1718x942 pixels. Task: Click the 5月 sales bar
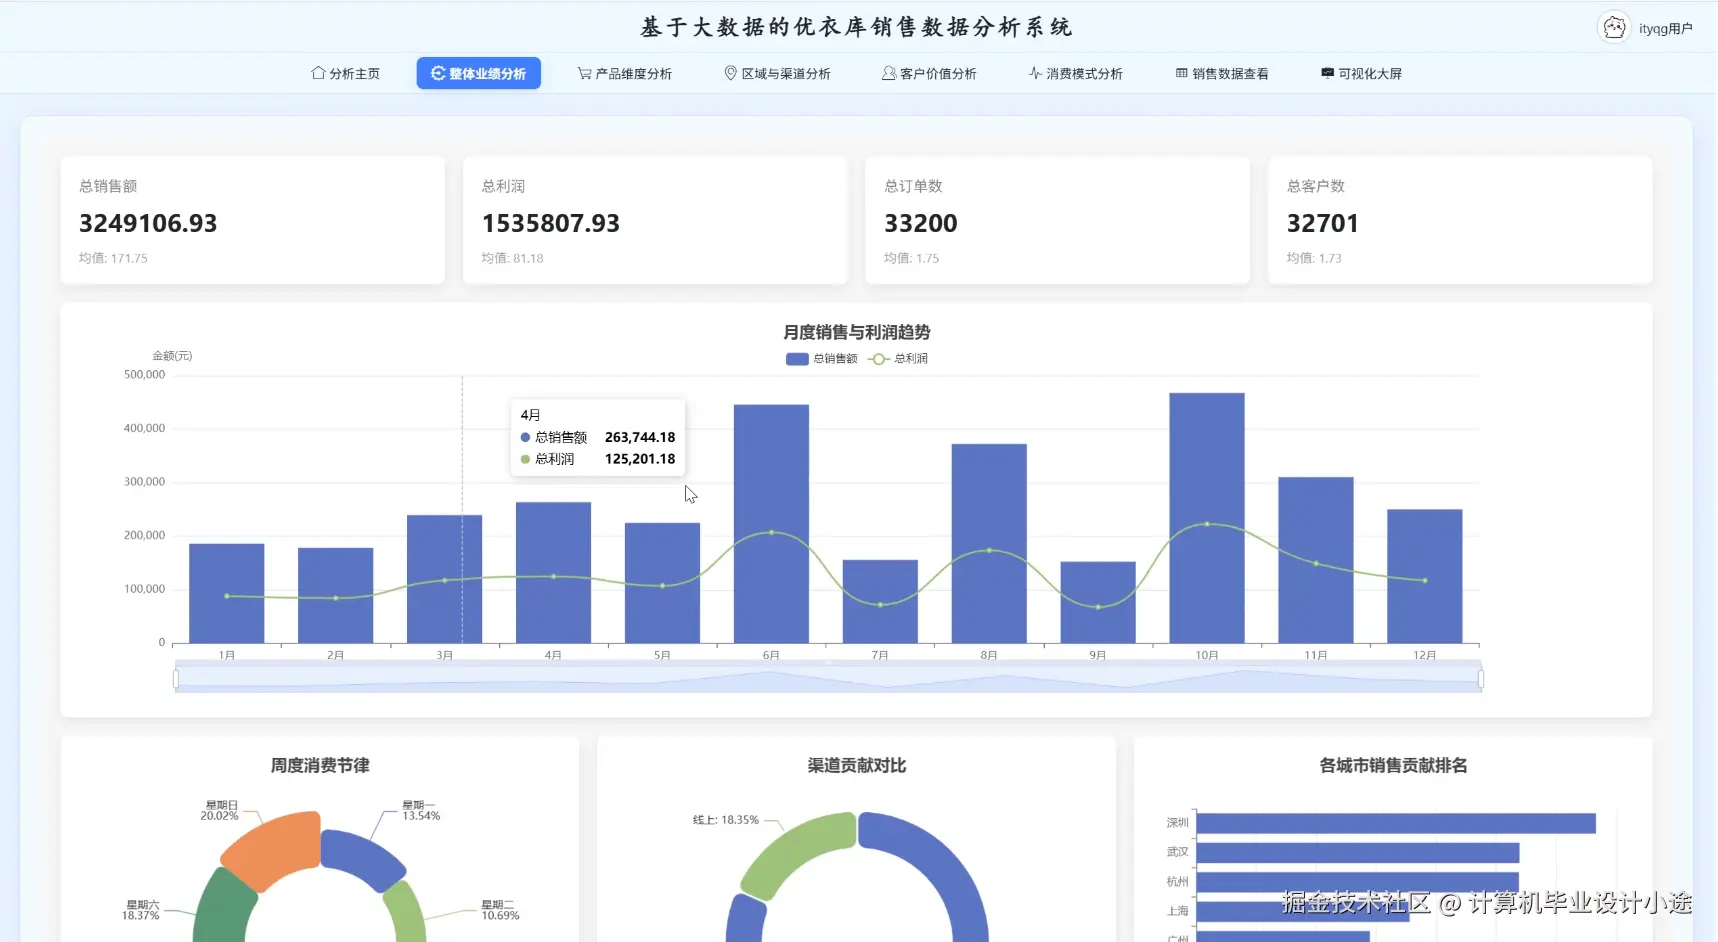tap(663, 583)
